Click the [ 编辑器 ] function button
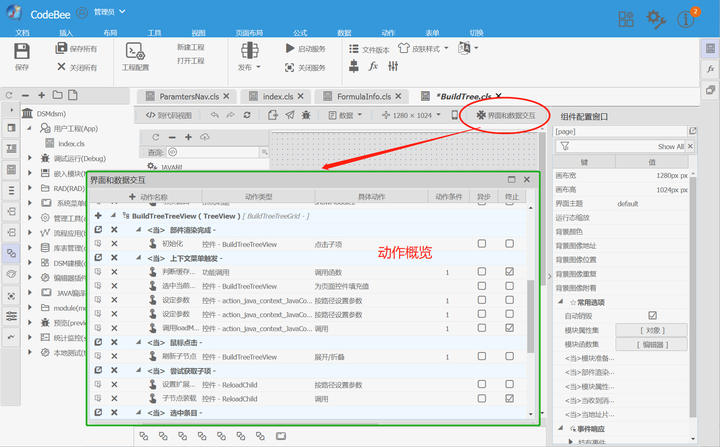The image size is (720, 447). click(x=652, y=344)
